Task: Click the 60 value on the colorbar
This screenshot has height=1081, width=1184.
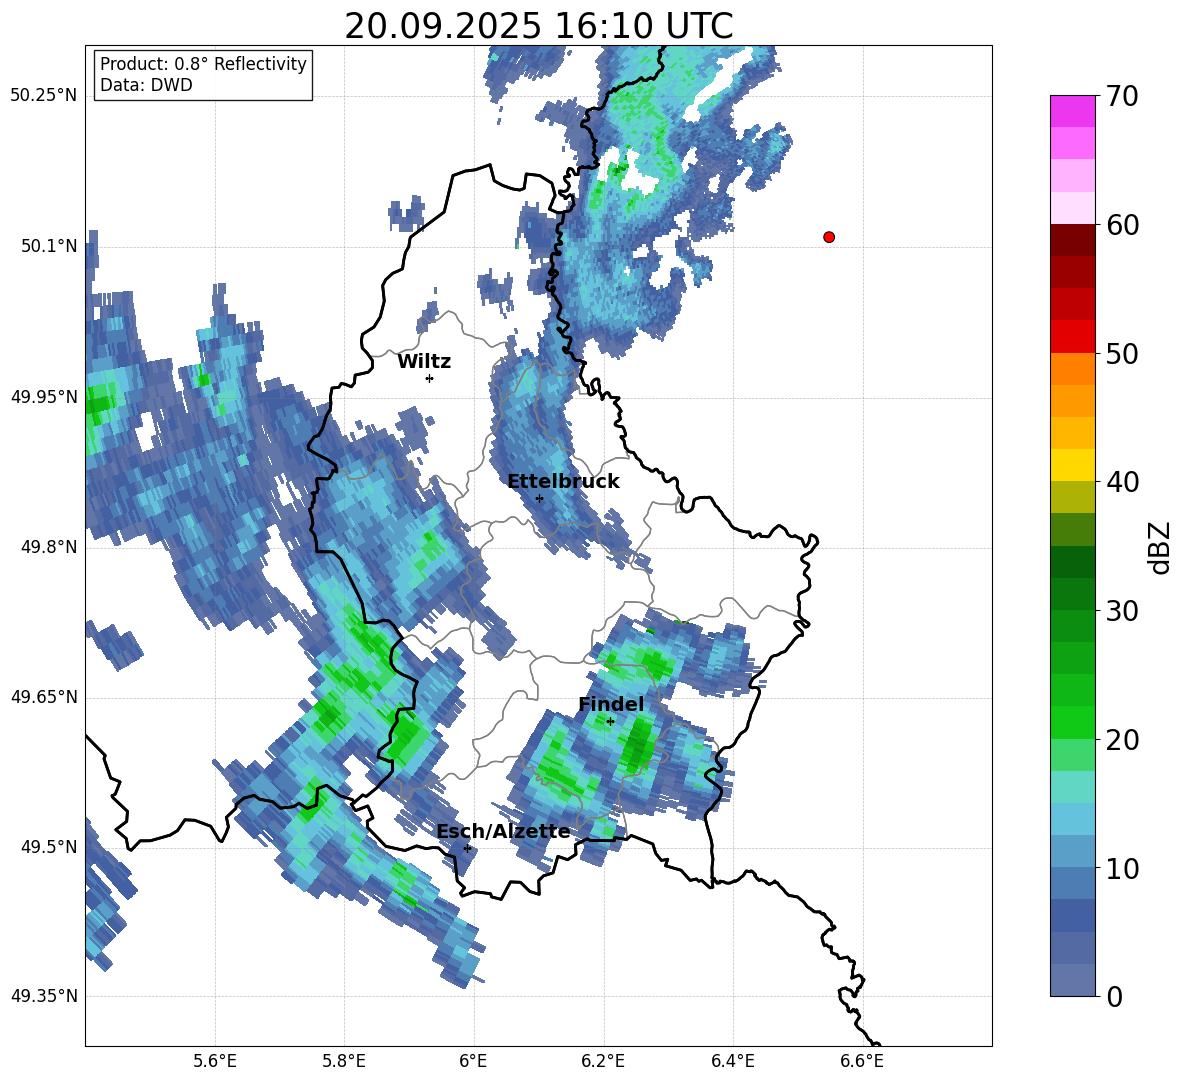Action: (1123, 225)
